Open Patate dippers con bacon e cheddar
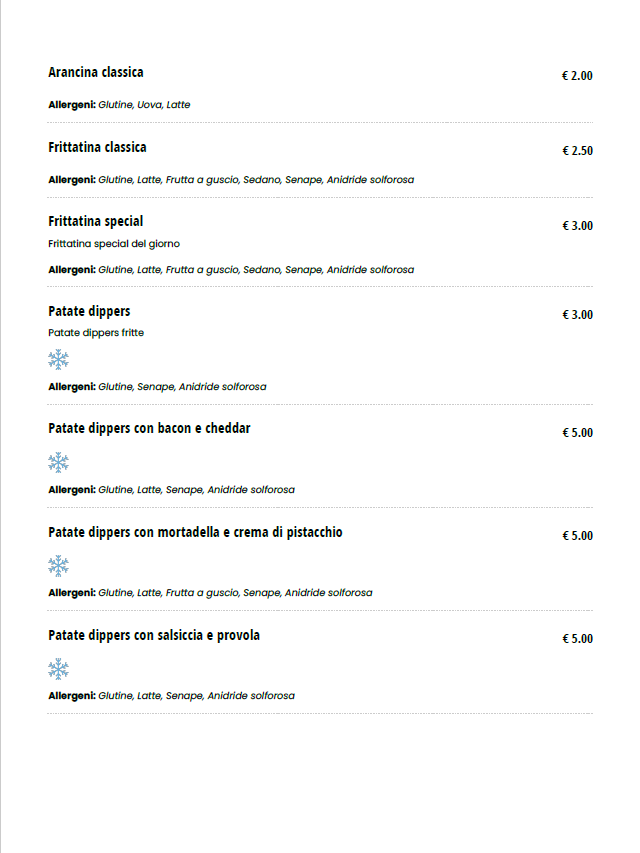This screenshot has width=640, height=853. pos(149,428)
